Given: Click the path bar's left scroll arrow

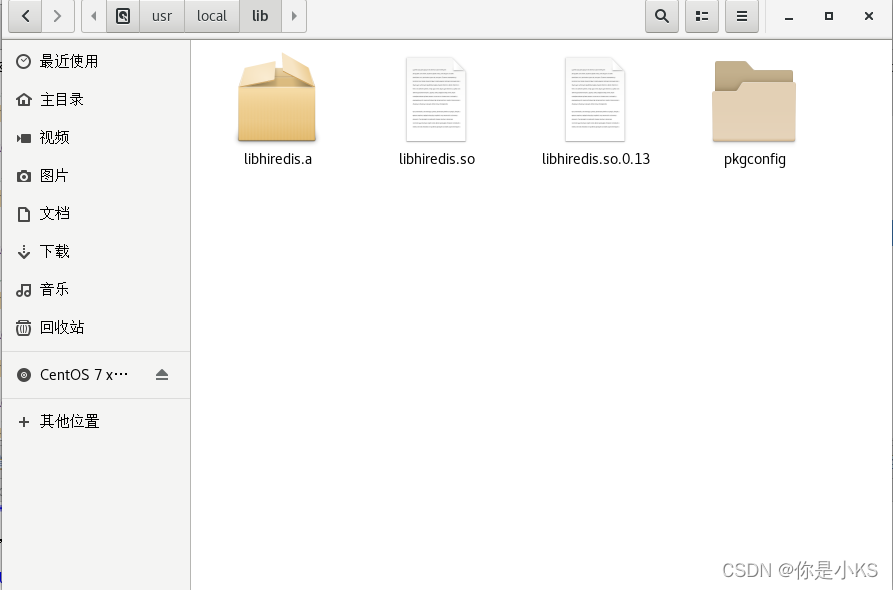Looking at the screenshot, I should pyautogui.click(x=94, y=16).
